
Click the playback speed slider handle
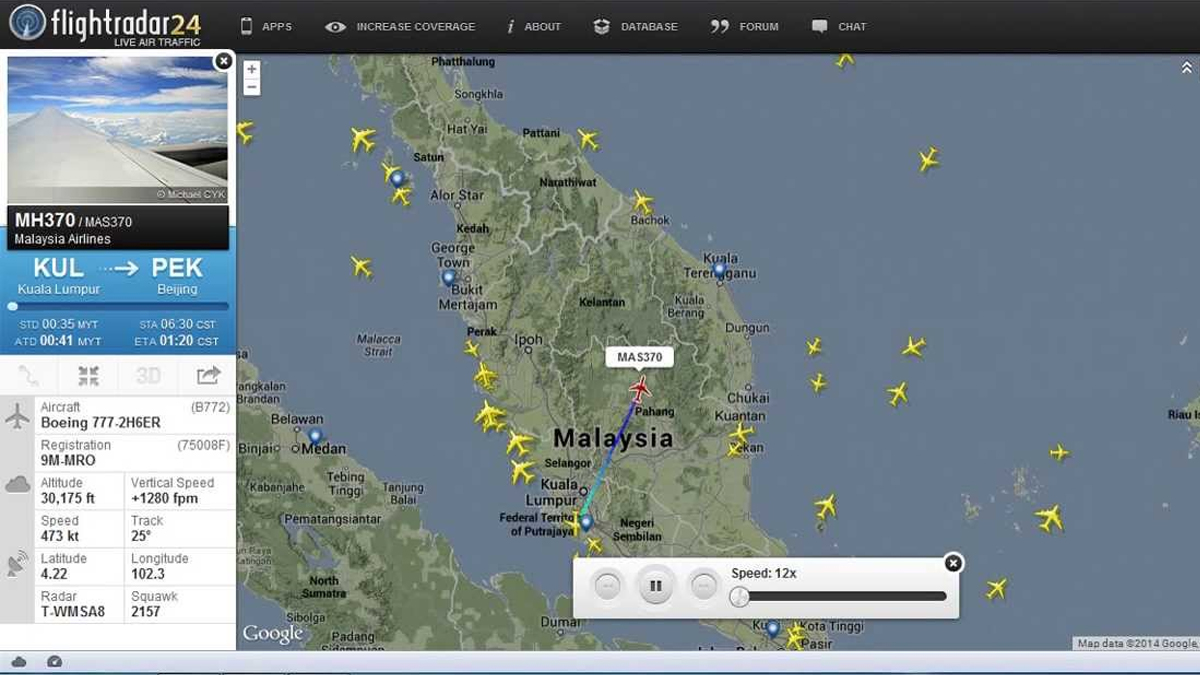click(739, 596)
